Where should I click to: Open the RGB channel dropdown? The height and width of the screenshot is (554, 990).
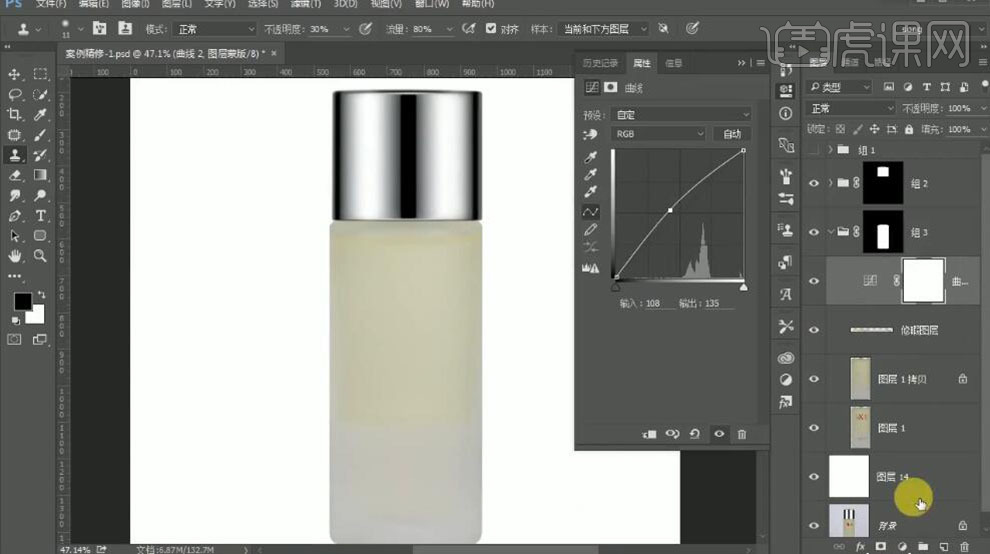[x=659, y=133]
